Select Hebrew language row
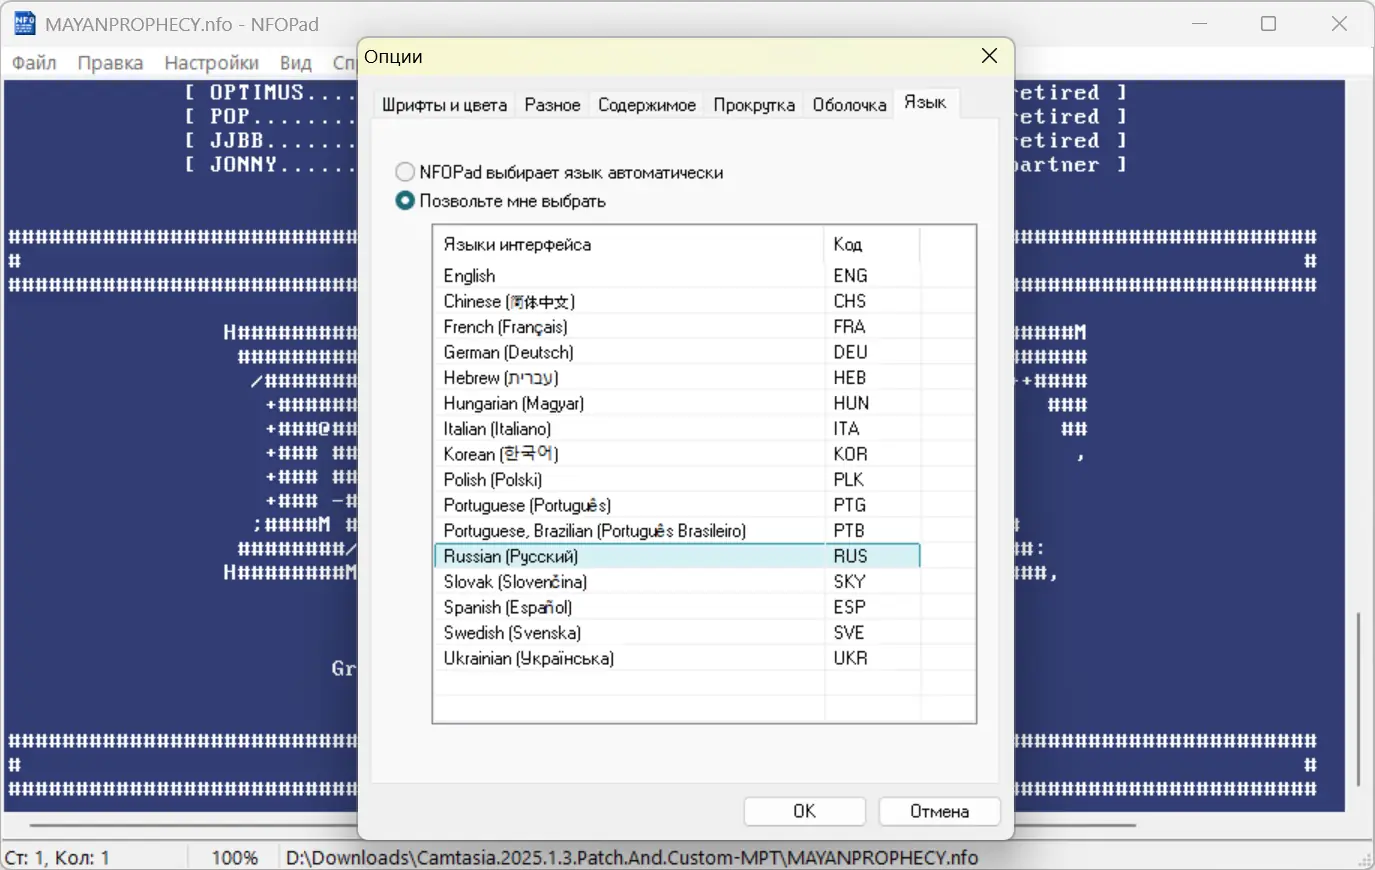Viewport: 1375px width, 870px height. (x=677, y=378)
